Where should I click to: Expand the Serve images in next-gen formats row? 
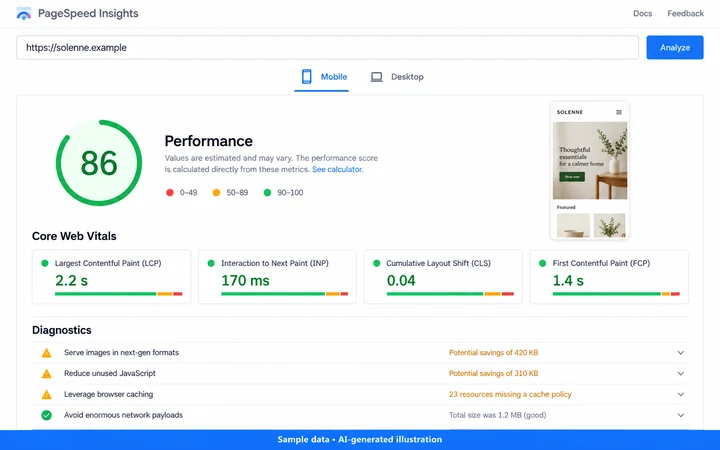click(360, 353)
